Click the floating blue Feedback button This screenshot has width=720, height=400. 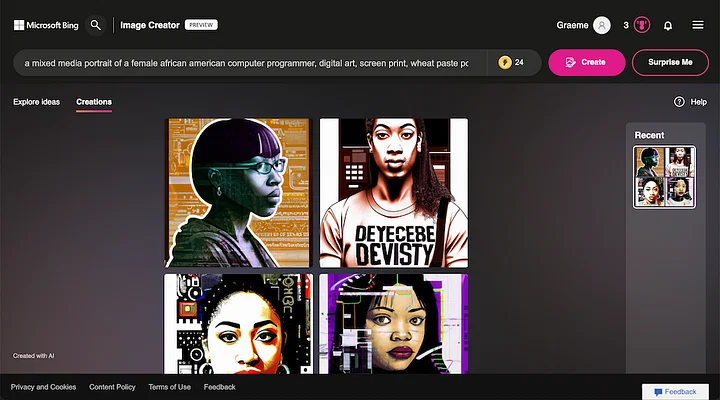[675, 392]
